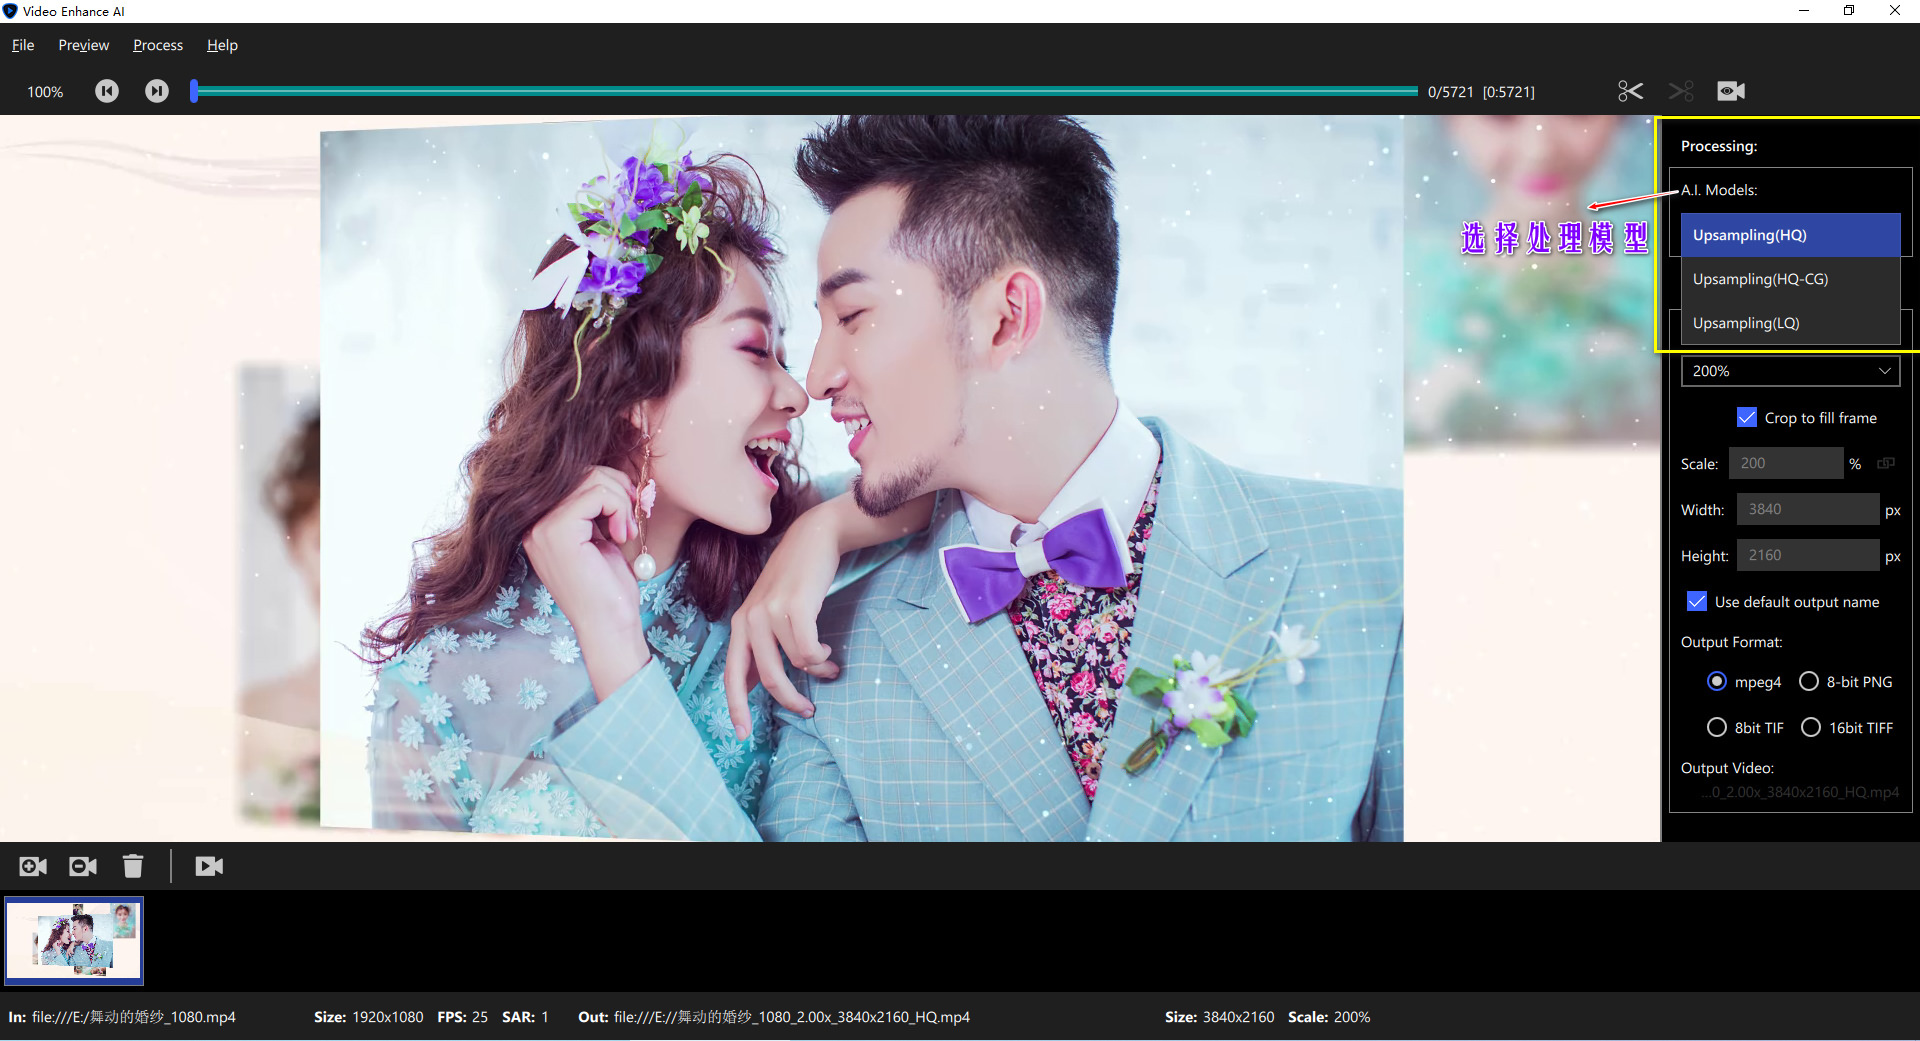This screenshot has height=1041, width=1920.
Task: Click the main video preview image
Action: 830,478
